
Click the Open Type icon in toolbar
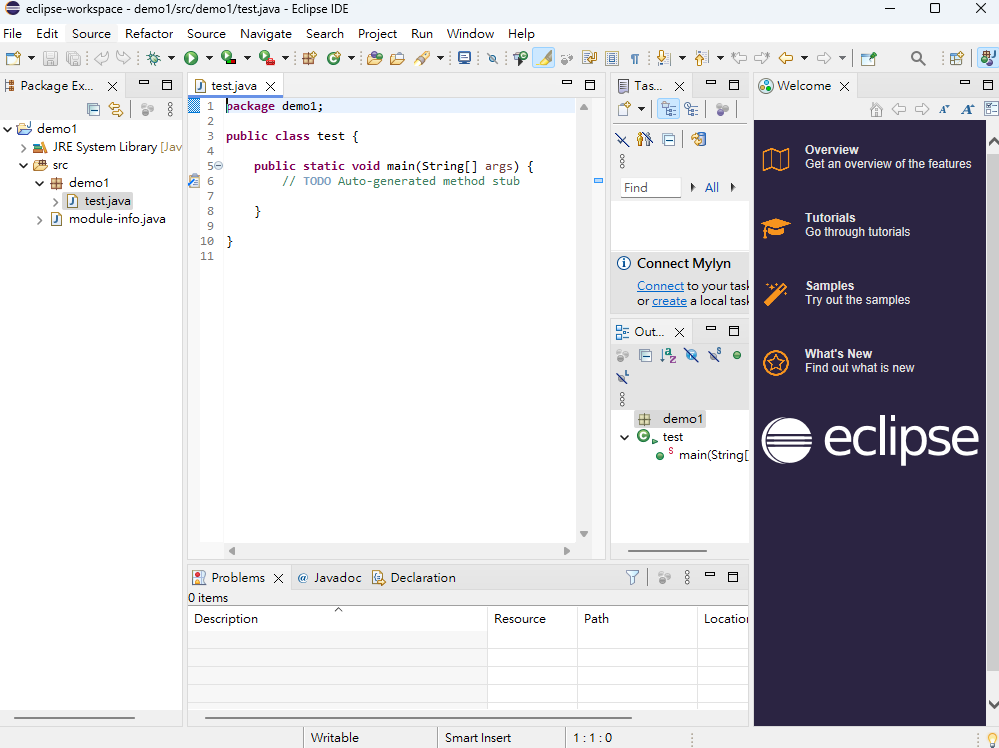(x=374, y=59)
